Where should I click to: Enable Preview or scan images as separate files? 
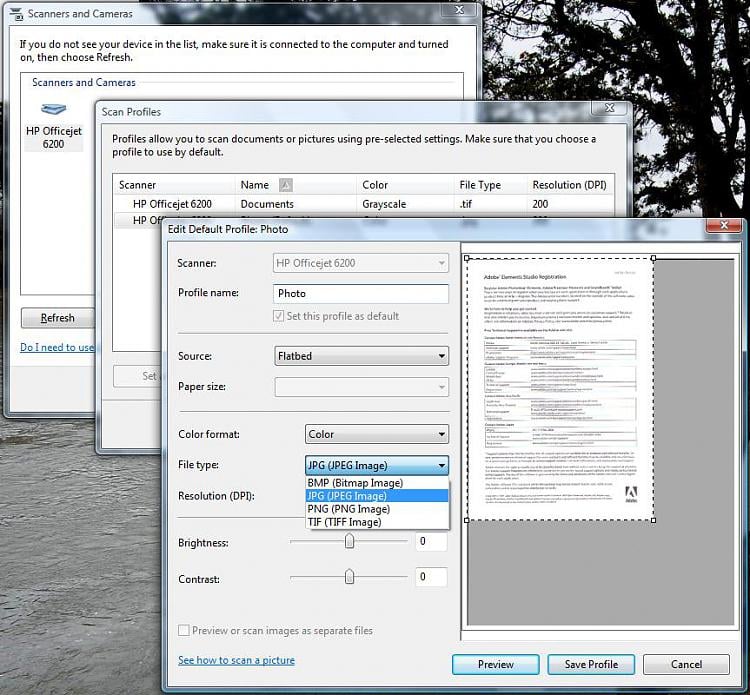184,630
